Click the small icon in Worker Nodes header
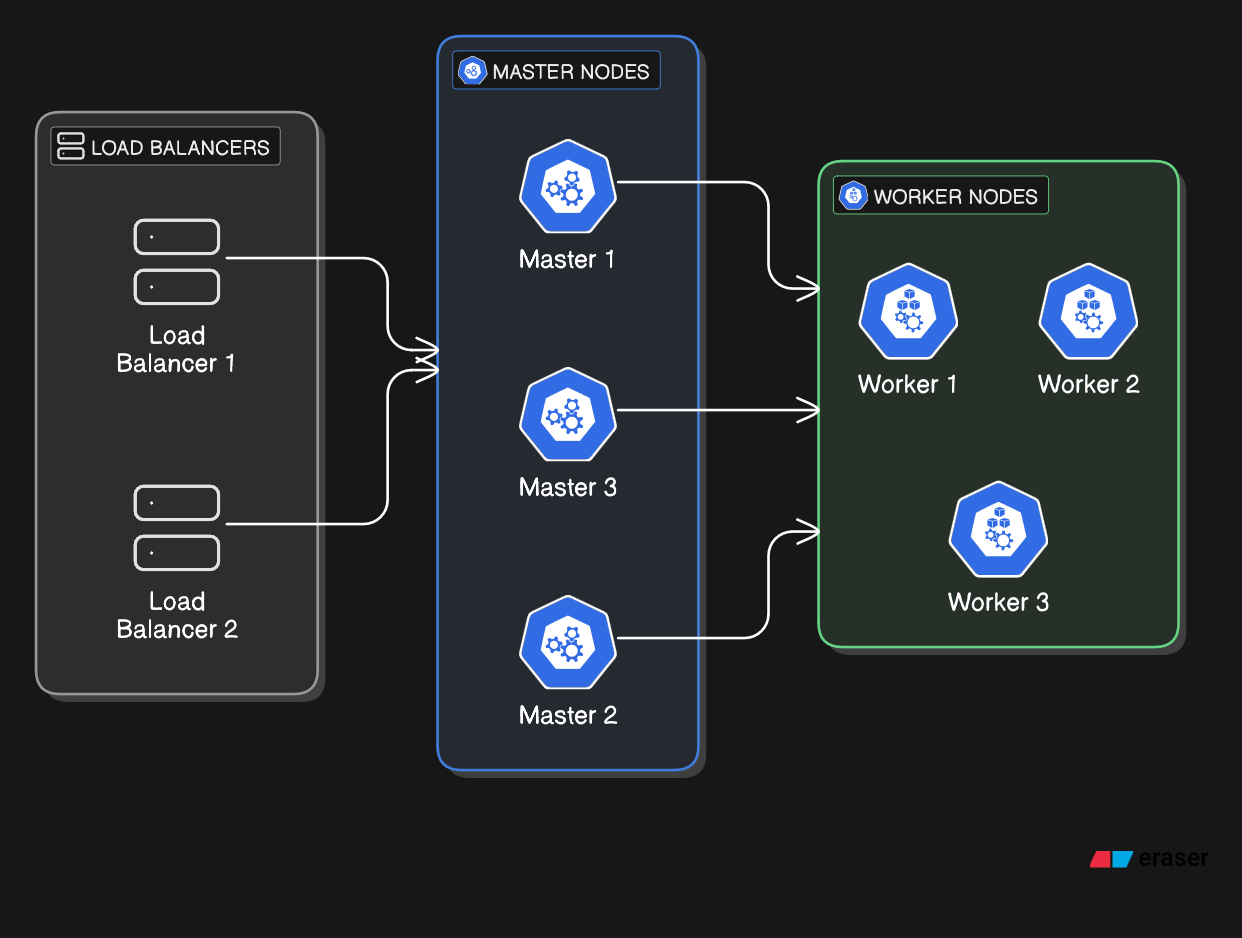The width and height of the screenshot is (1242, 938). tap(853, 196)
